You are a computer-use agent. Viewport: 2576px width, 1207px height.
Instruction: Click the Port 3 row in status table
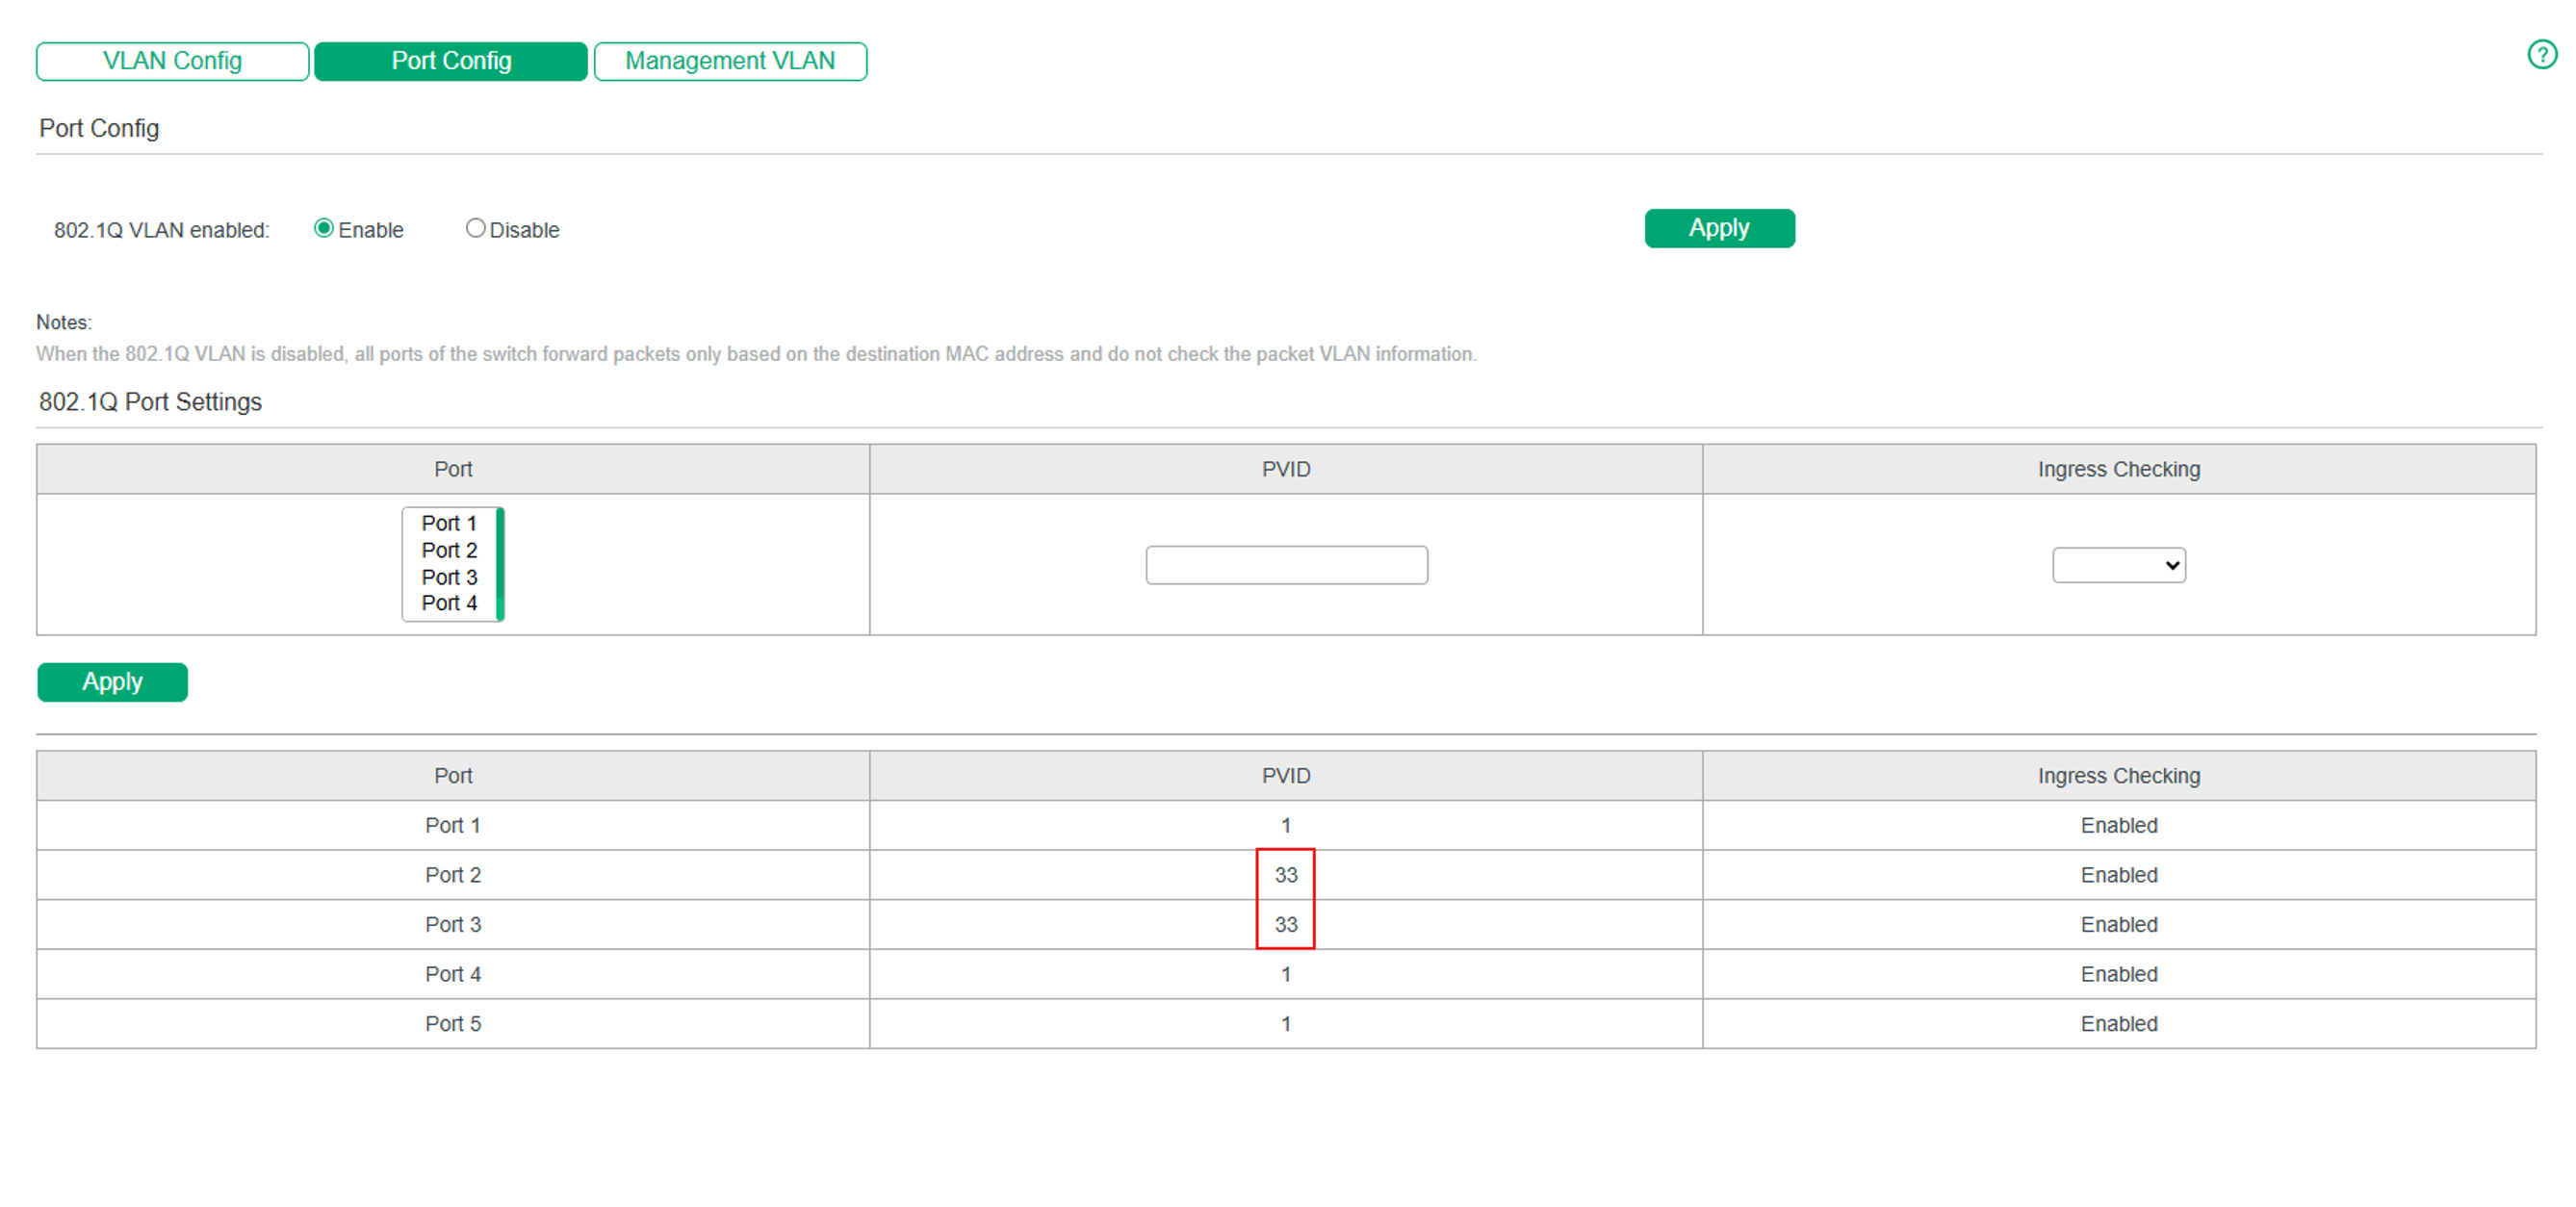[x=1286, y=924]
